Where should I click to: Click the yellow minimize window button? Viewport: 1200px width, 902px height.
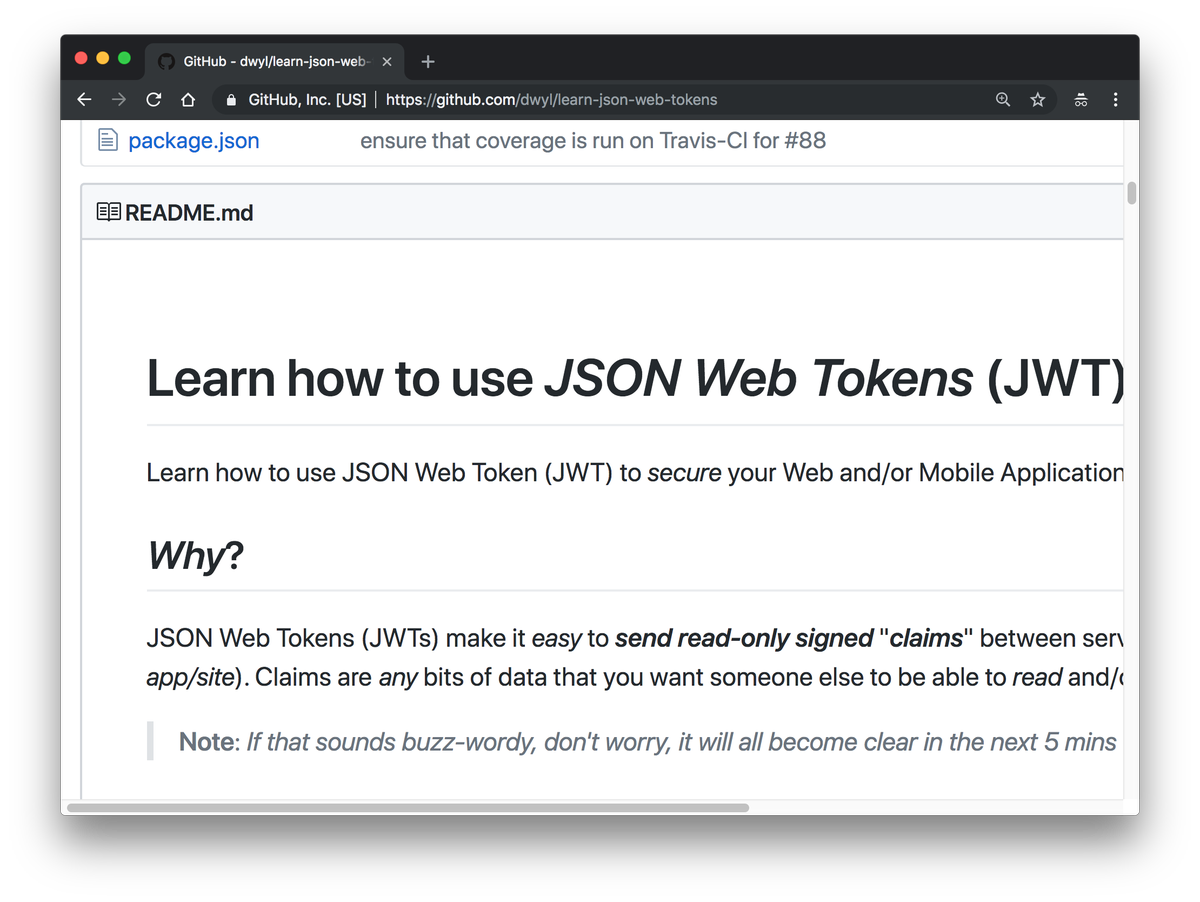tap(103, 58)
